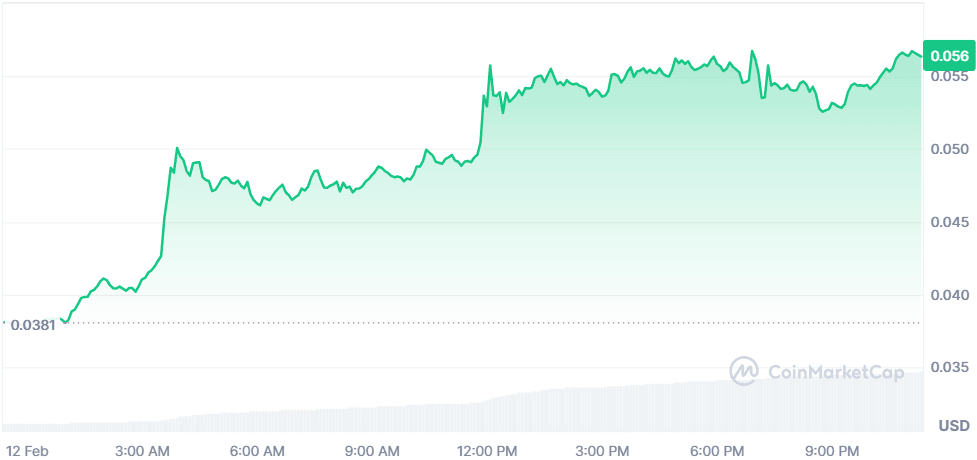Click the dotted opening price baseline

[500, 323]
